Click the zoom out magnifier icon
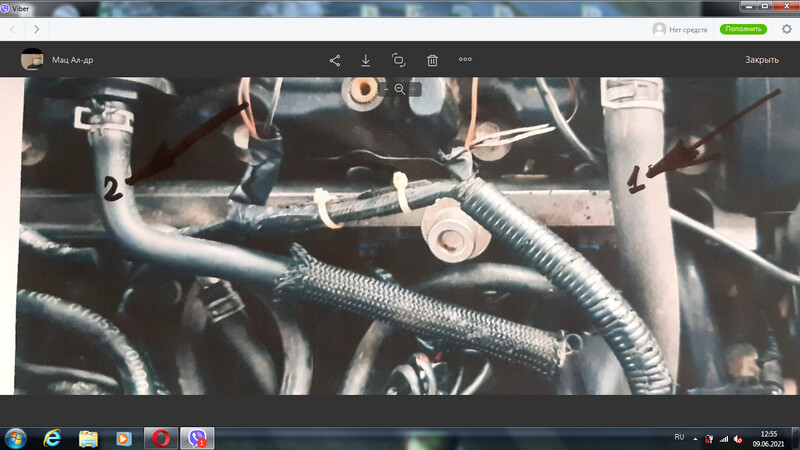The image size is (800, 450). click(399, 89)
